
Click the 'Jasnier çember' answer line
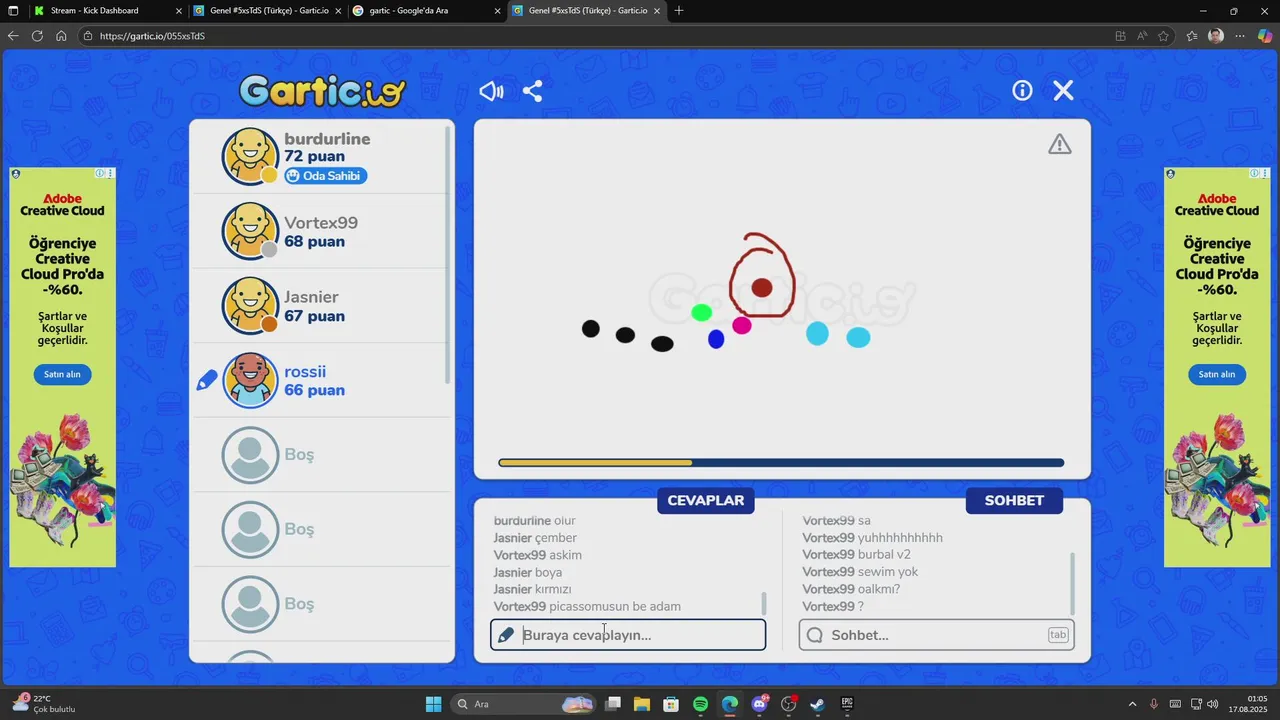pyautogui.click(x=535, y=538)
